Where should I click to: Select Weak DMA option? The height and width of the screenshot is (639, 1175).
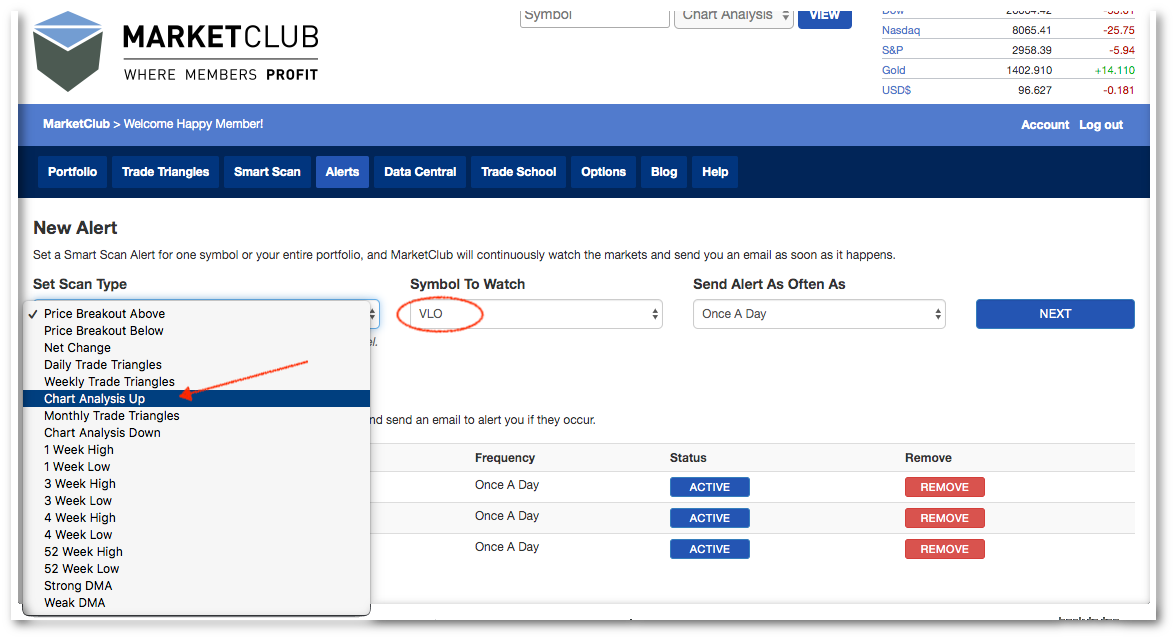coord(196,603)
